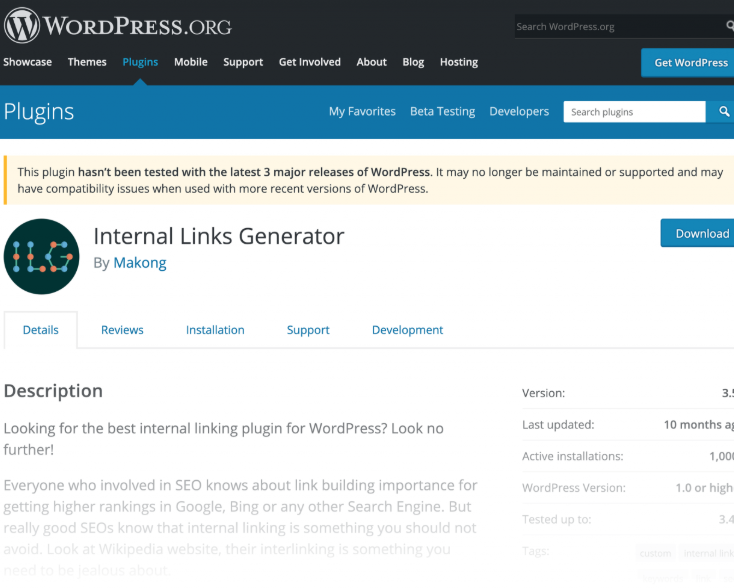Click the plugin search magnifier icon
The width and height of the screenshot is (734, 588).
[x=724, y=112]
